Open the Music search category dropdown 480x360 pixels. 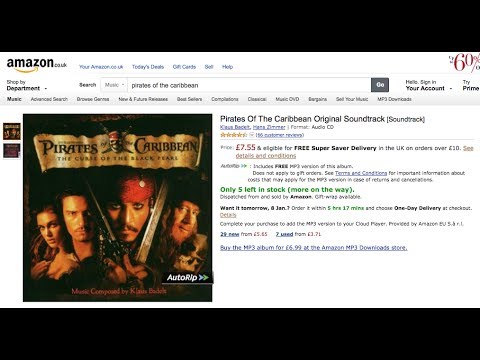[114, 85]
